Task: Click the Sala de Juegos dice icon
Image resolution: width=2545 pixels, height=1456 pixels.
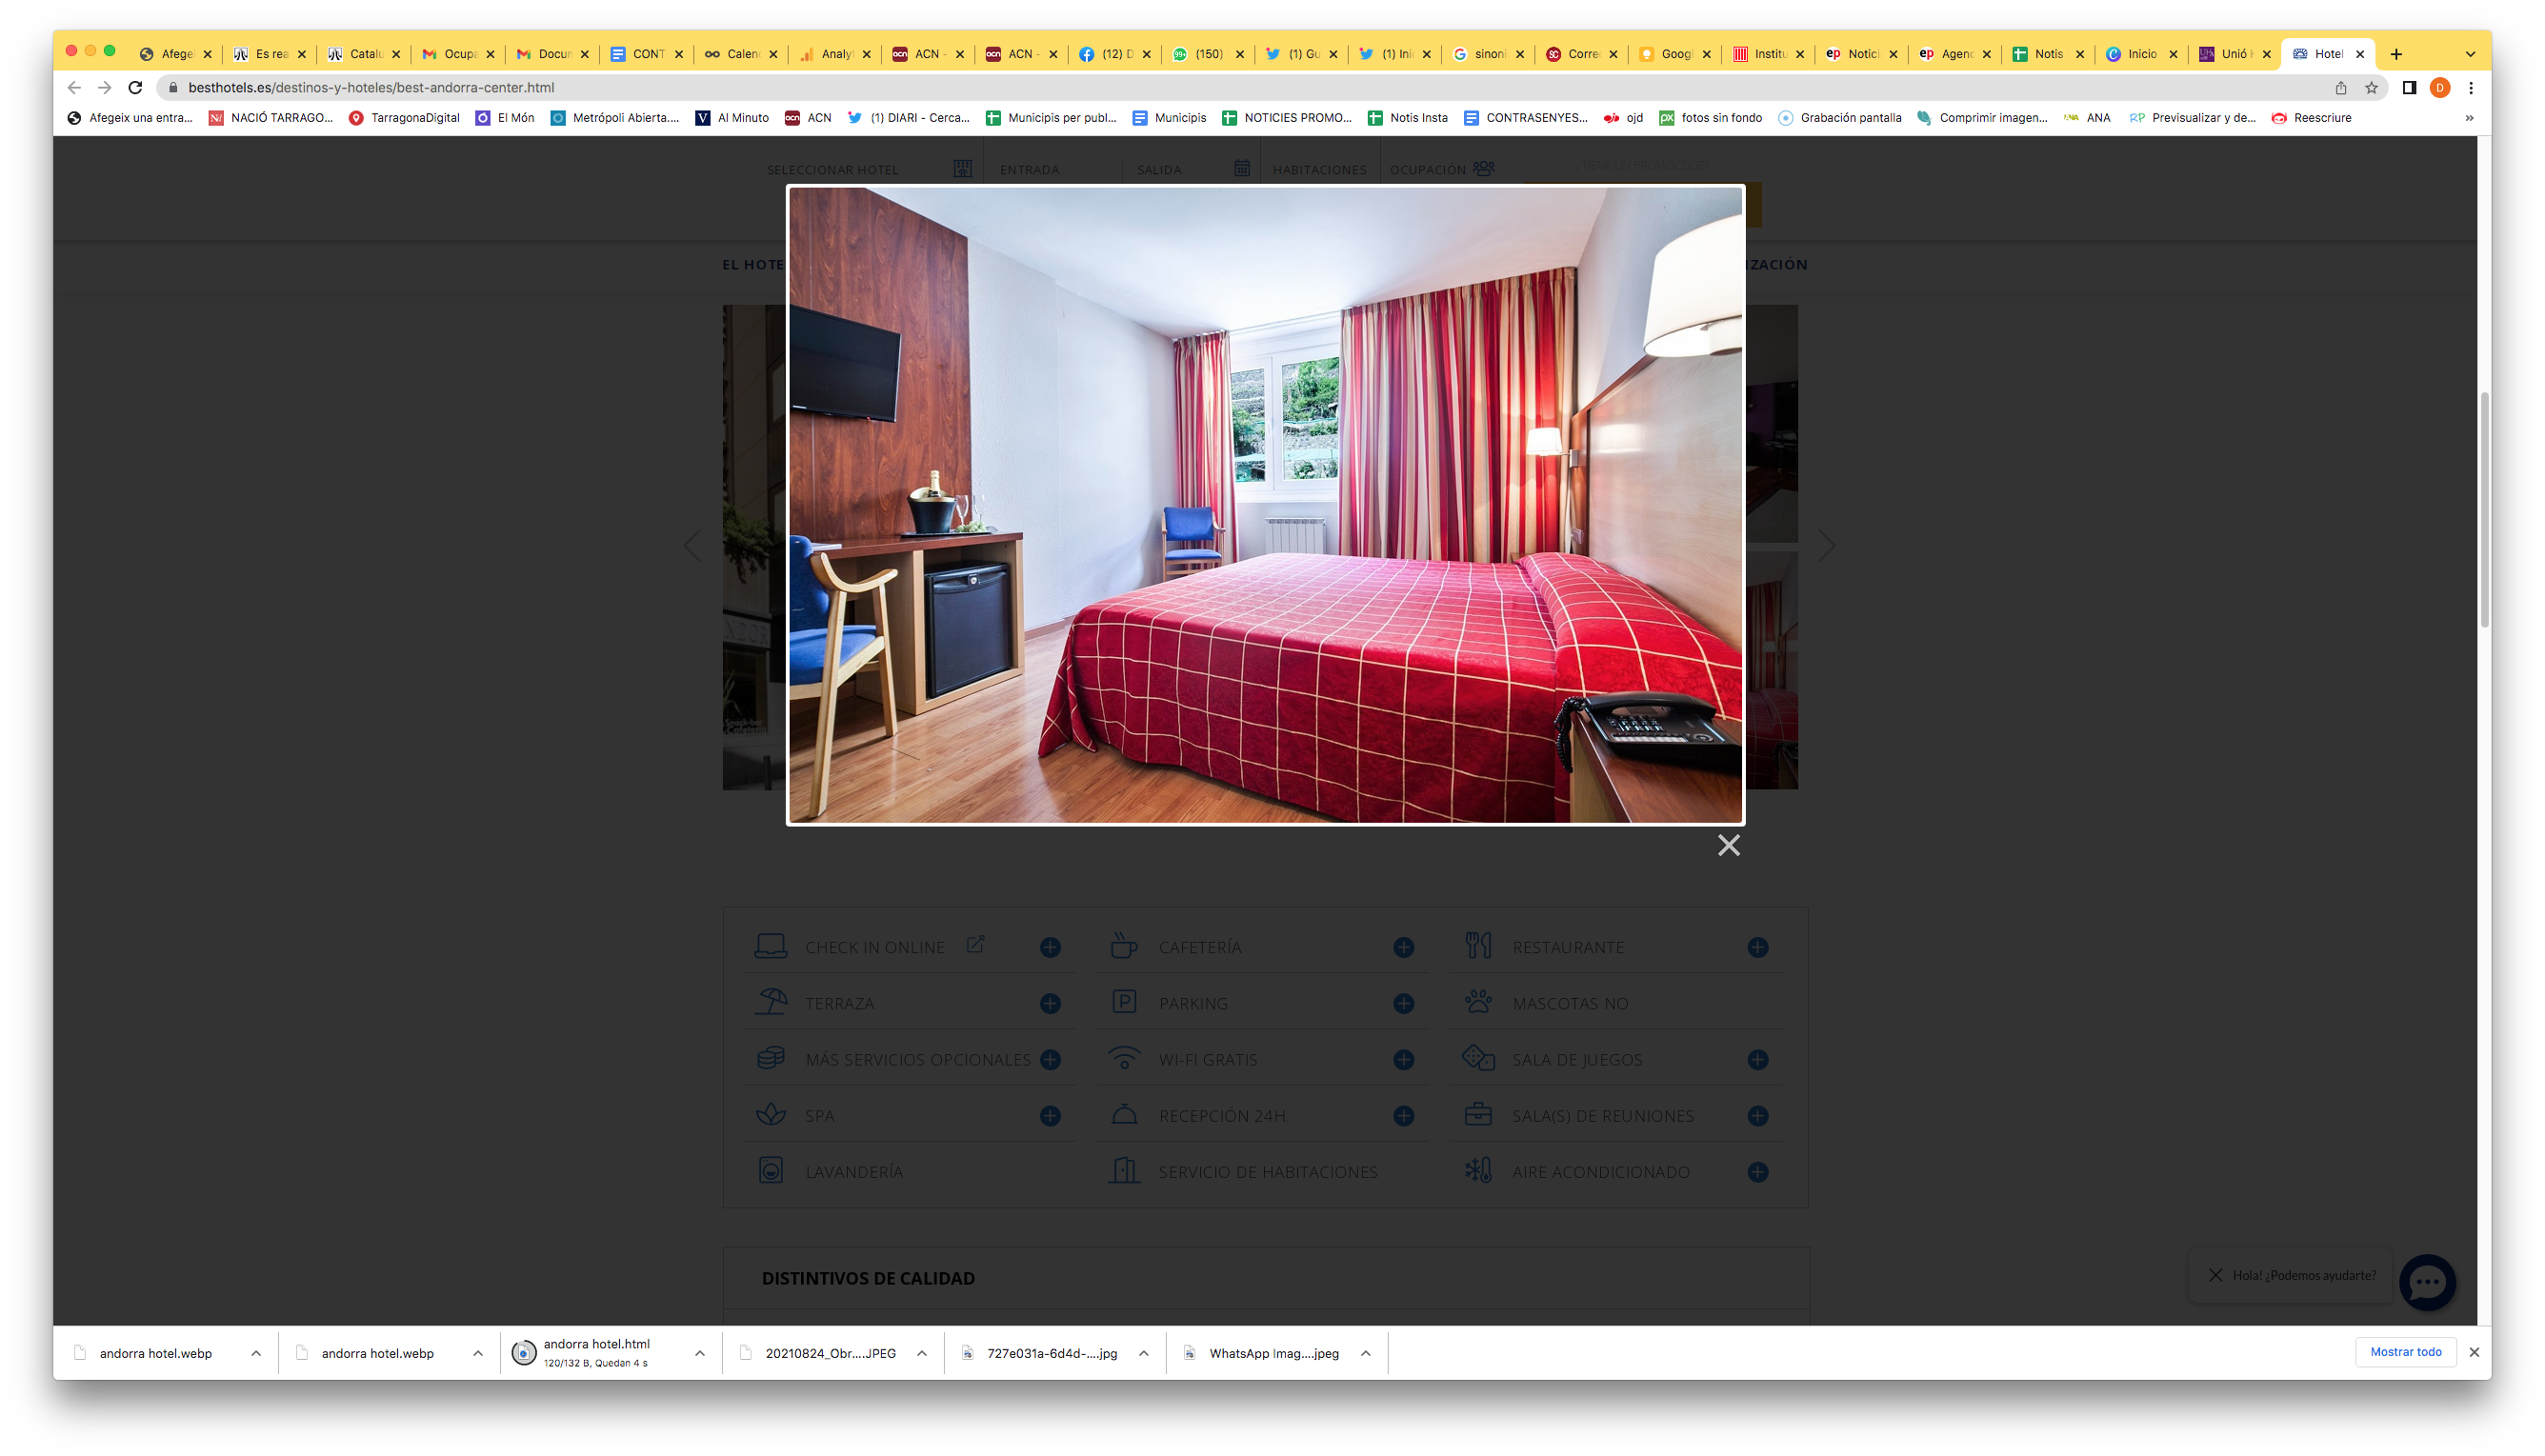Action: [1478, 1057]
